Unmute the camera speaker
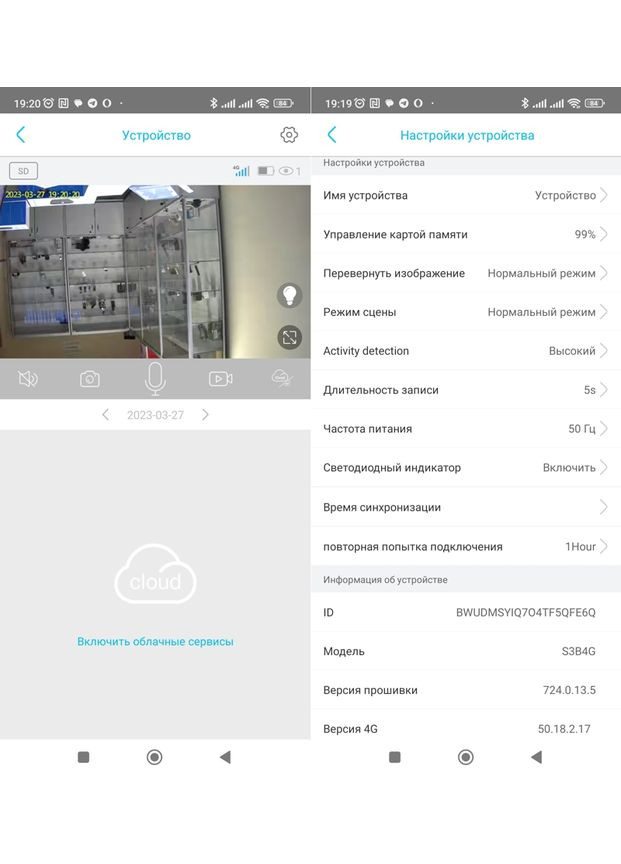 click(28, 379)
